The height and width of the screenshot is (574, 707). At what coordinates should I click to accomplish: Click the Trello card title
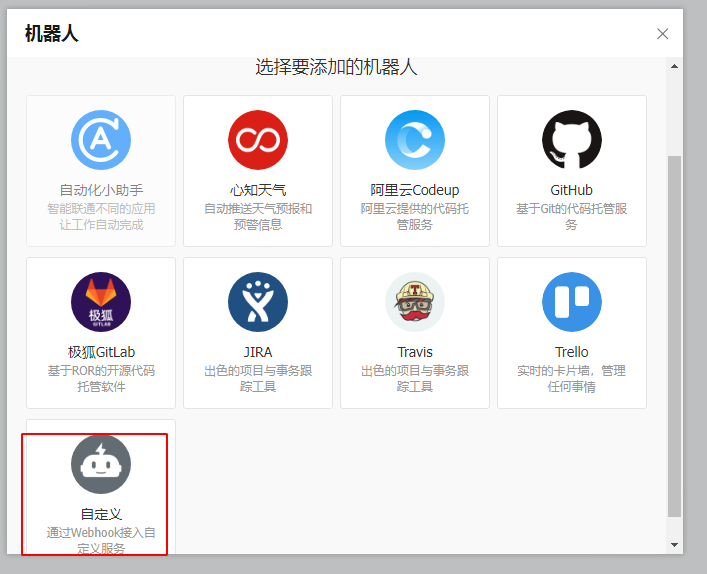(x=572, y=352)
